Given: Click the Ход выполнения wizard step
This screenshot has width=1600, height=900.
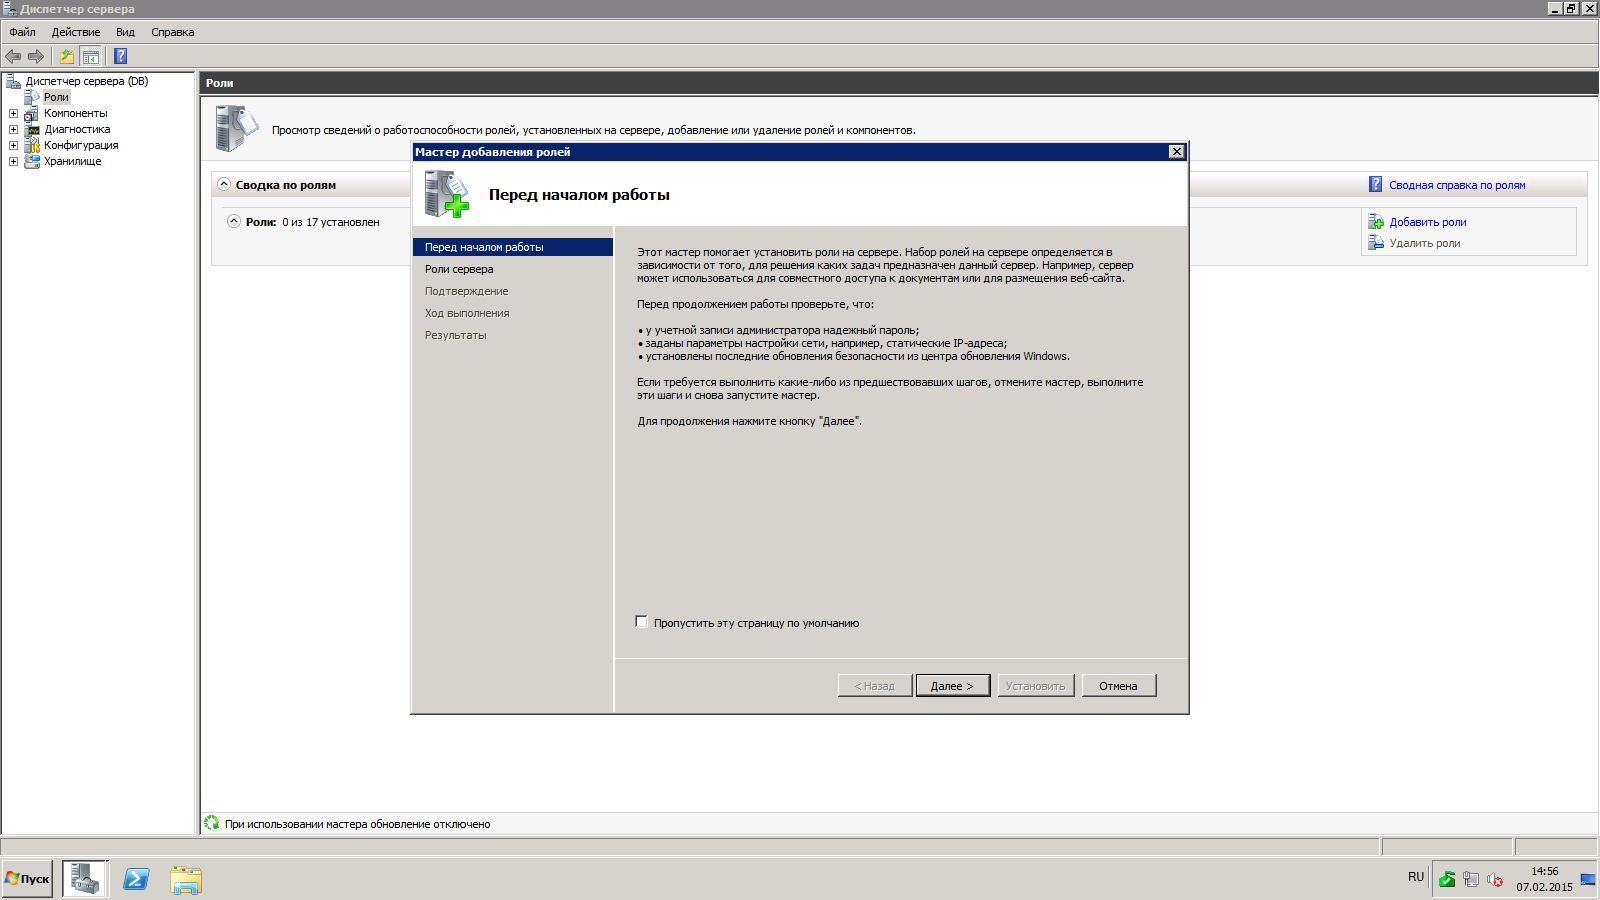Looking at the screenshot, I should coord(467,313).
